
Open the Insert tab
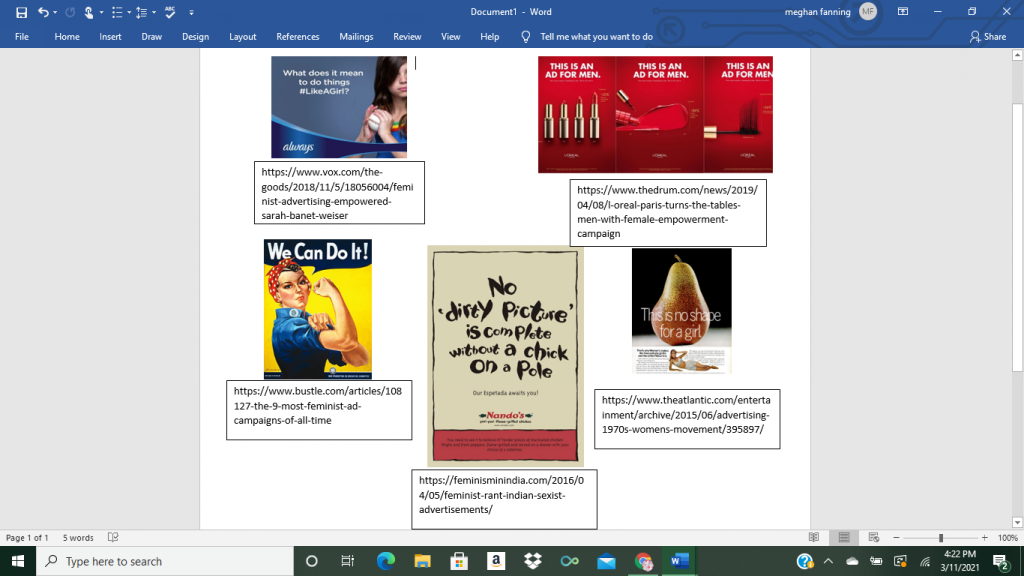tap(110, 37)
